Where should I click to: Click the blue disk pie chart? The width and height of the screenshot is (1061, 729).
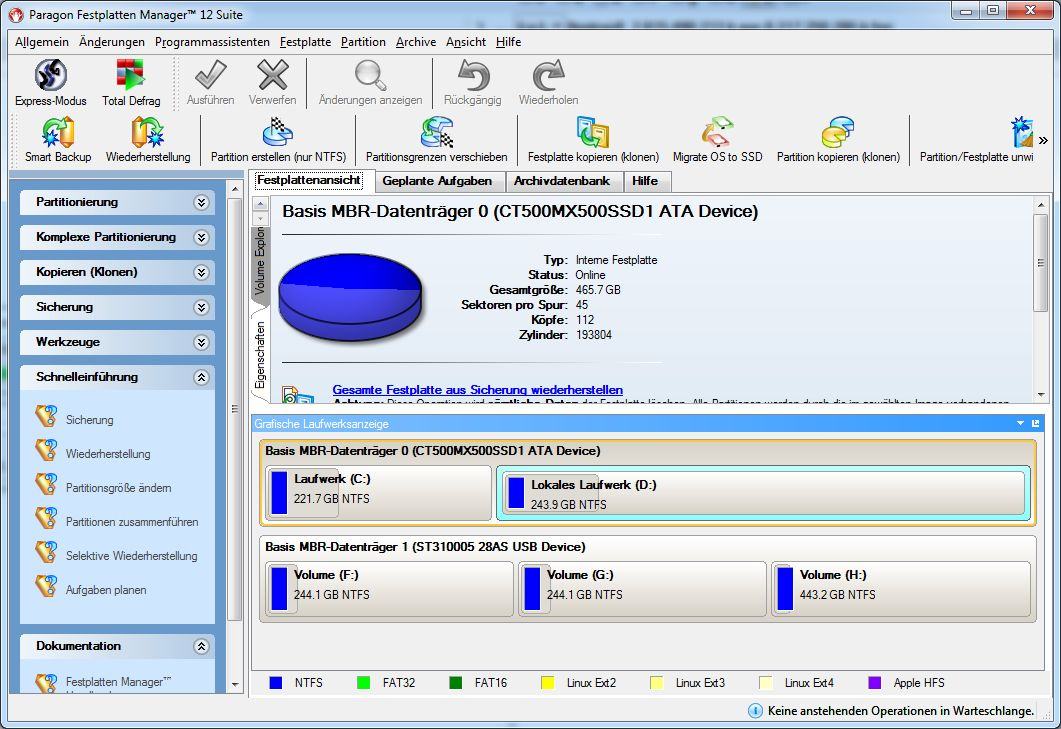[x=351, y=296]
